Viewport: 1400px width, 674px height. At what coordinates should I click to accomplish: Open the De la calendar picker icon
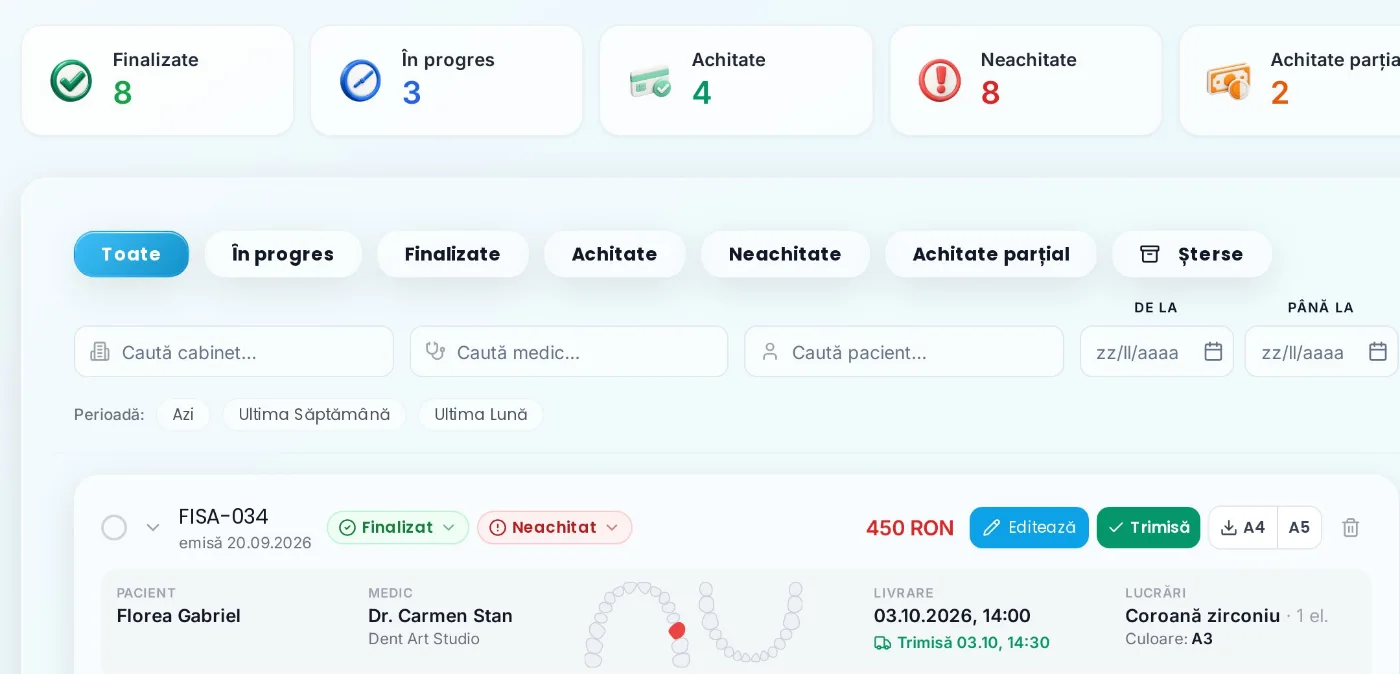[x=1213, y=352]
